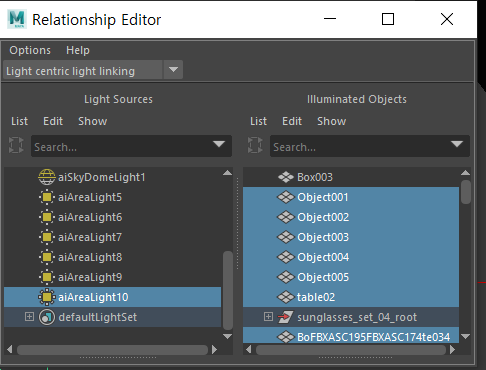
Task: Toggle Object005 illumination link
Action: pyautogui.click(x=351, y=277)
